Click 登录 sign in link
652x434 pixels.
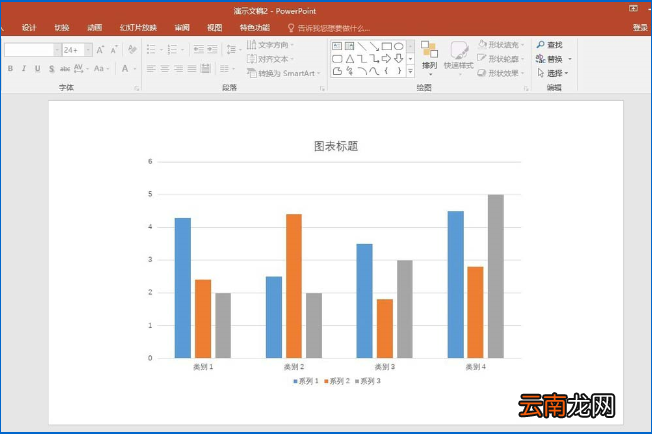pyautogui.click(x=640, y=28)
